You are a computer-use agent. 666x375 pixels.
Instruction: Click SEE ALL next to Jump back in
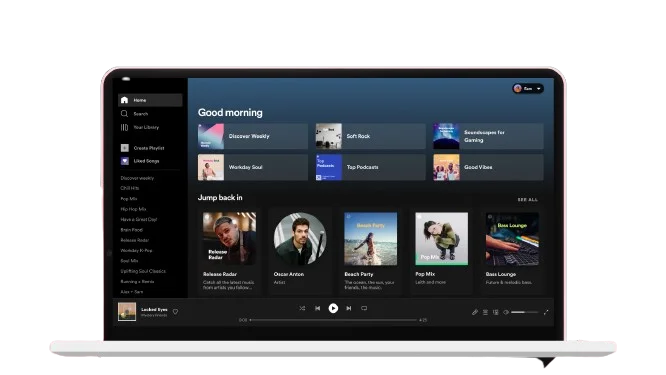point(528,200)
